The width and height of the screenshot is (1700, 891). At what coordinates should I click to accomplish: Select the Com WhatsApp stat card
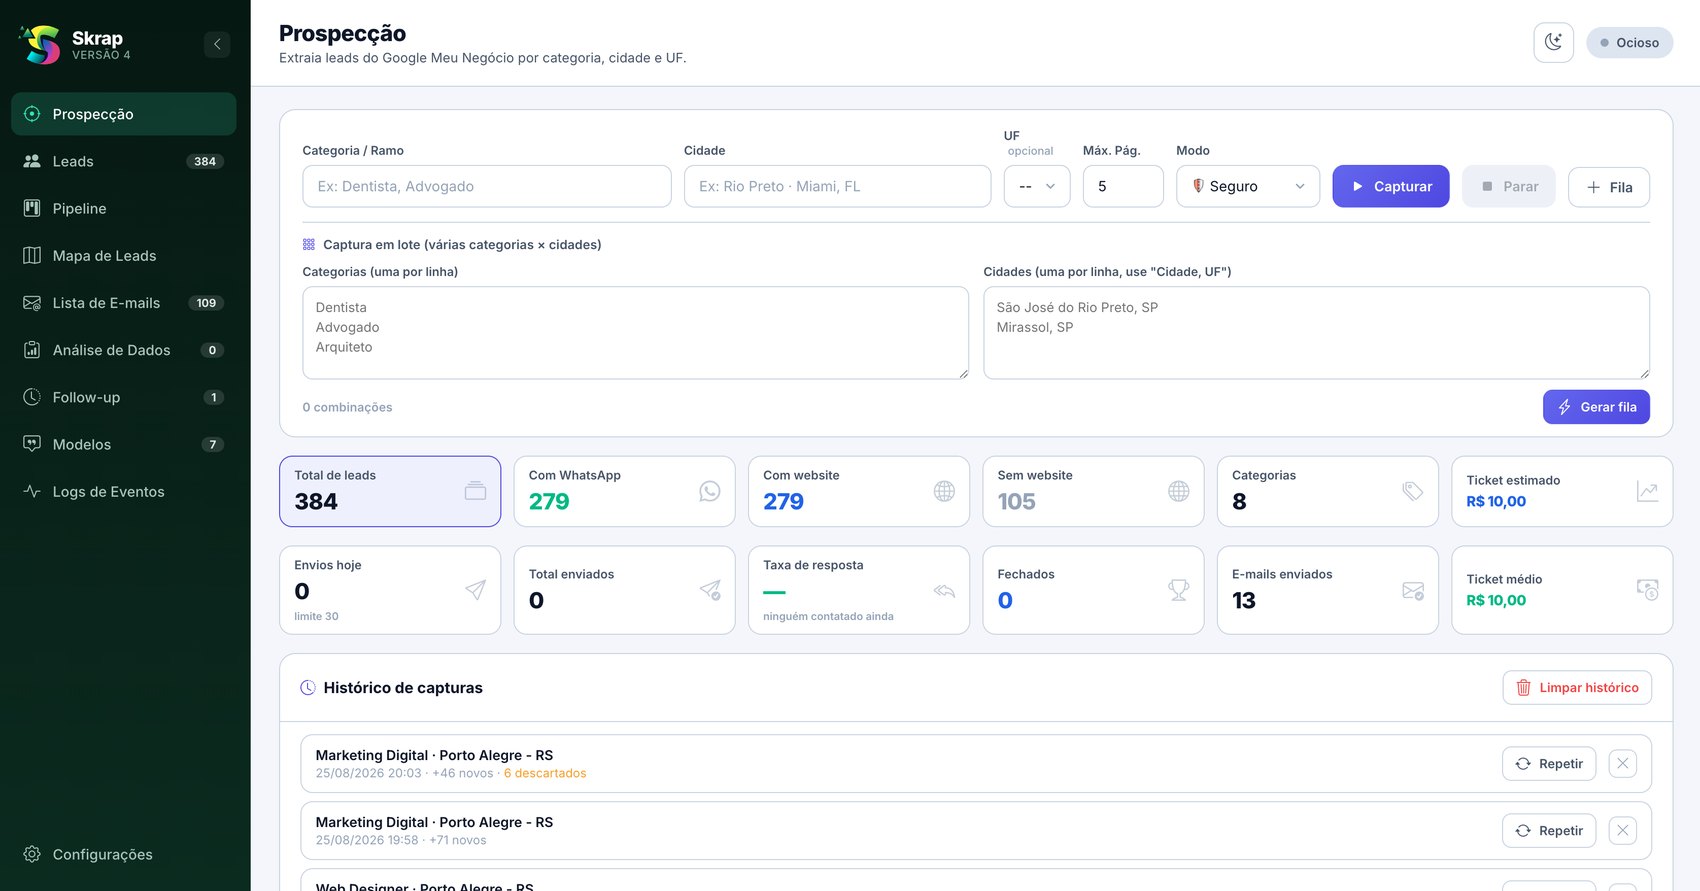point(624,491)
